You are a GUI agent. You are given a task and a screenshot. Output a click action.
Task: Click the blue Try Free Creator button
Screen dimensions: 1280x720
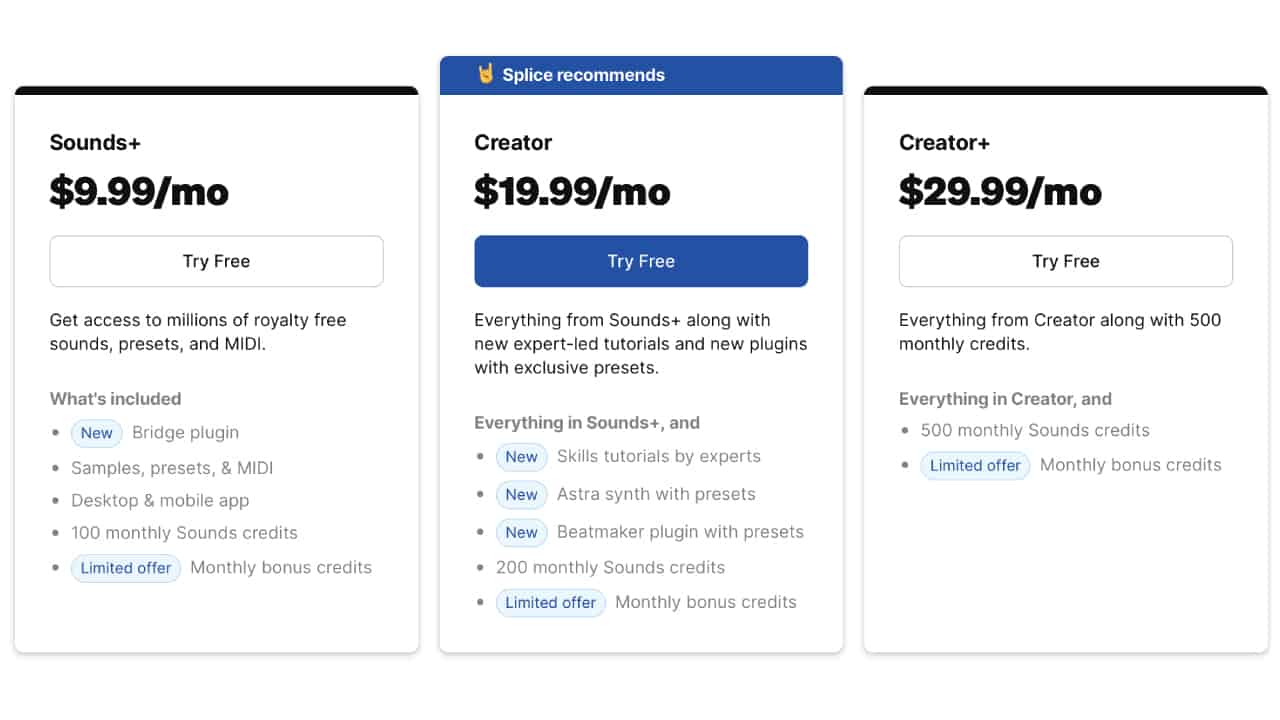click(x=641, y=261)
